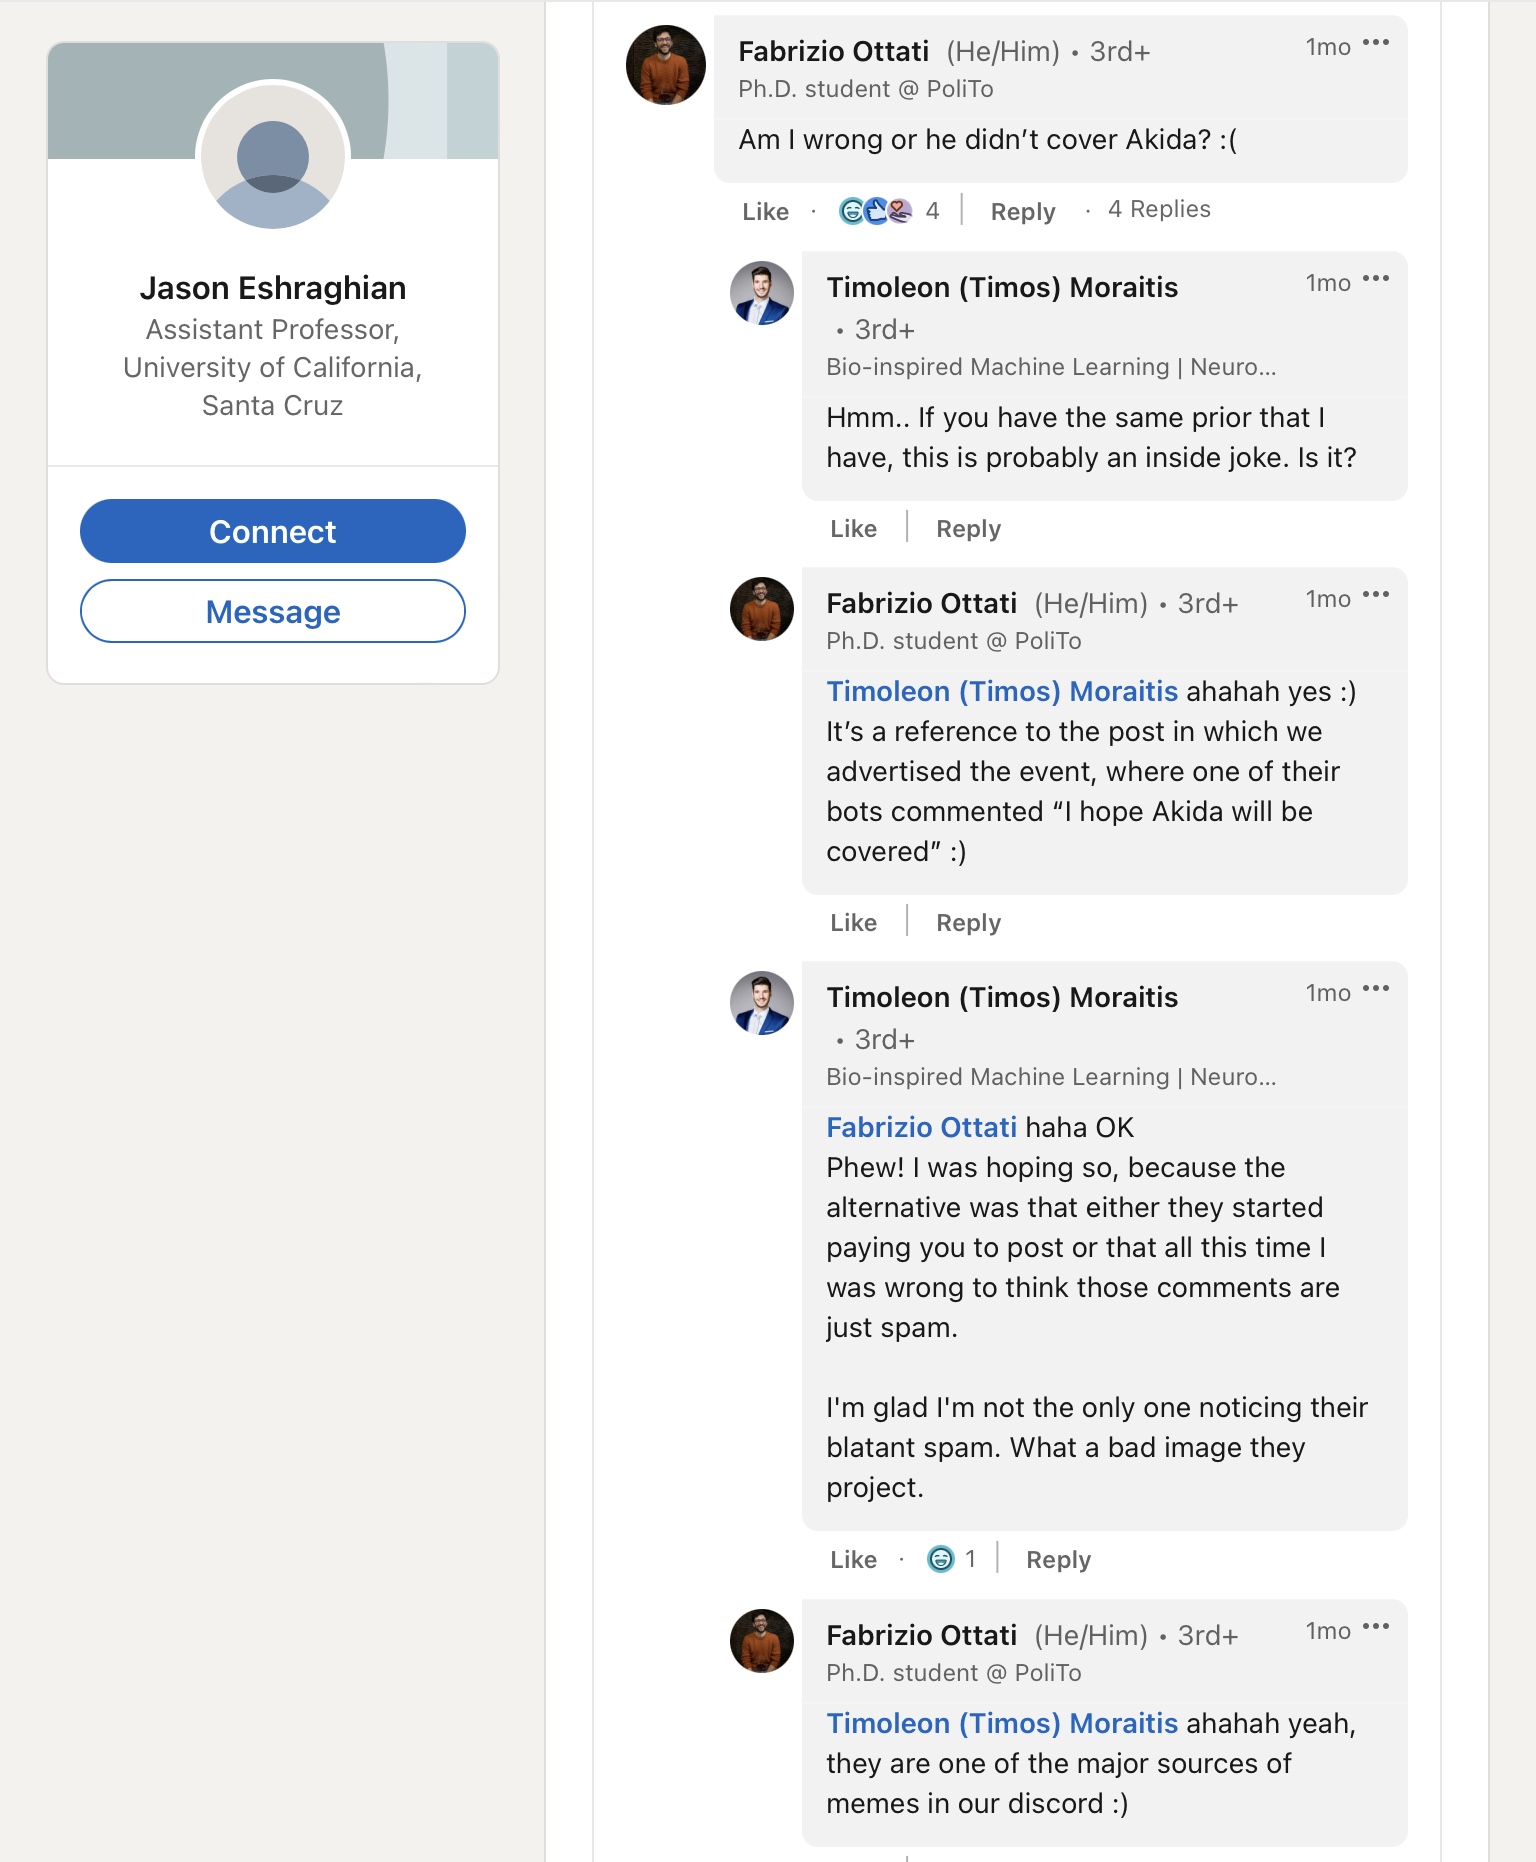
Task: Click reaction icons on Akida comment
Action: pos(875,211)
